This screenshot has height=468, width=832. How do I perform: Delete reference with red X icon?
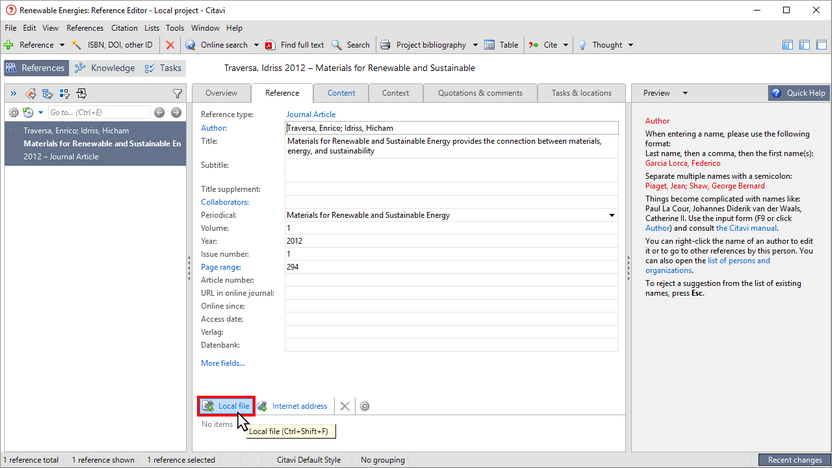[x=170, y=45]
